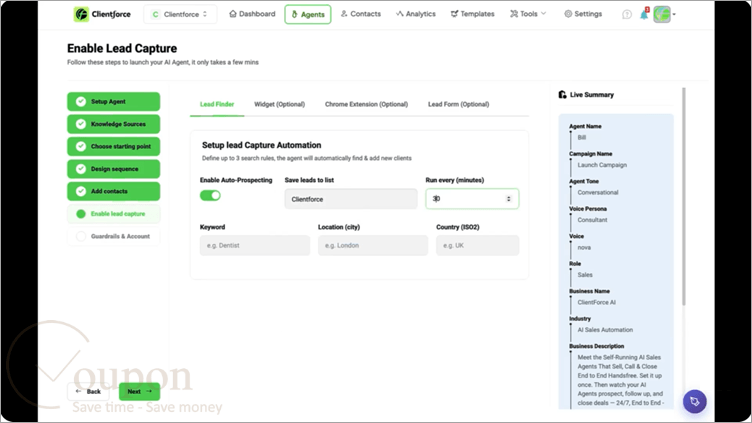
Task: Go to the Dashboard page
Action: pos(252,14)
